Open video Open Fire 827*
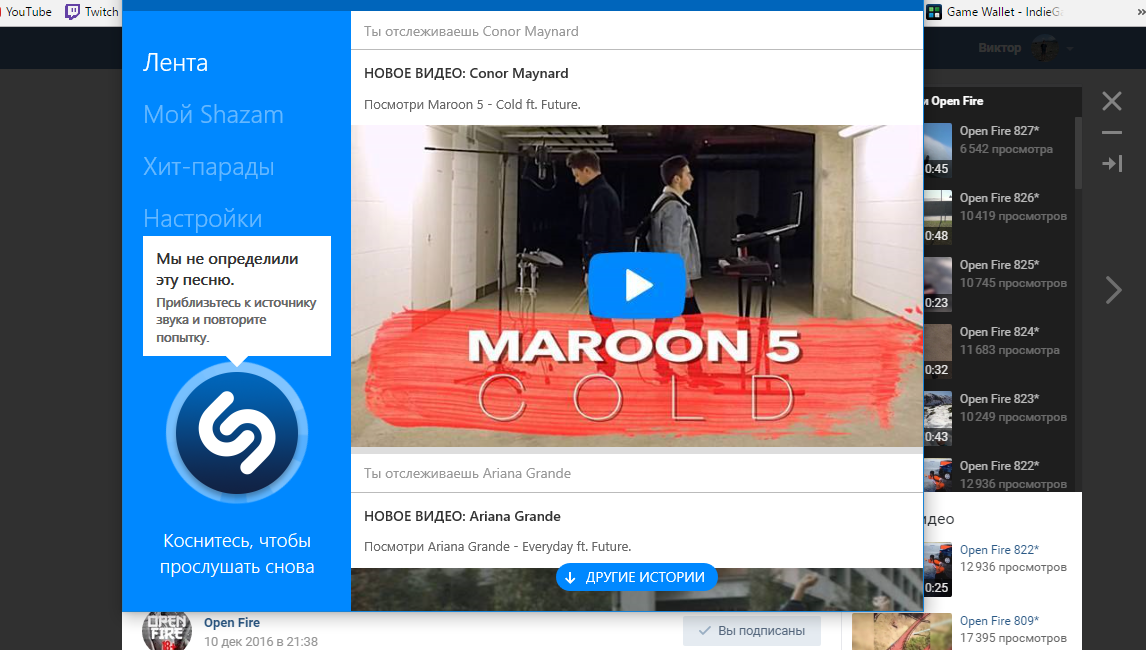The height and width of the screenshot is (650, 1146). click(x=999, y=131)
